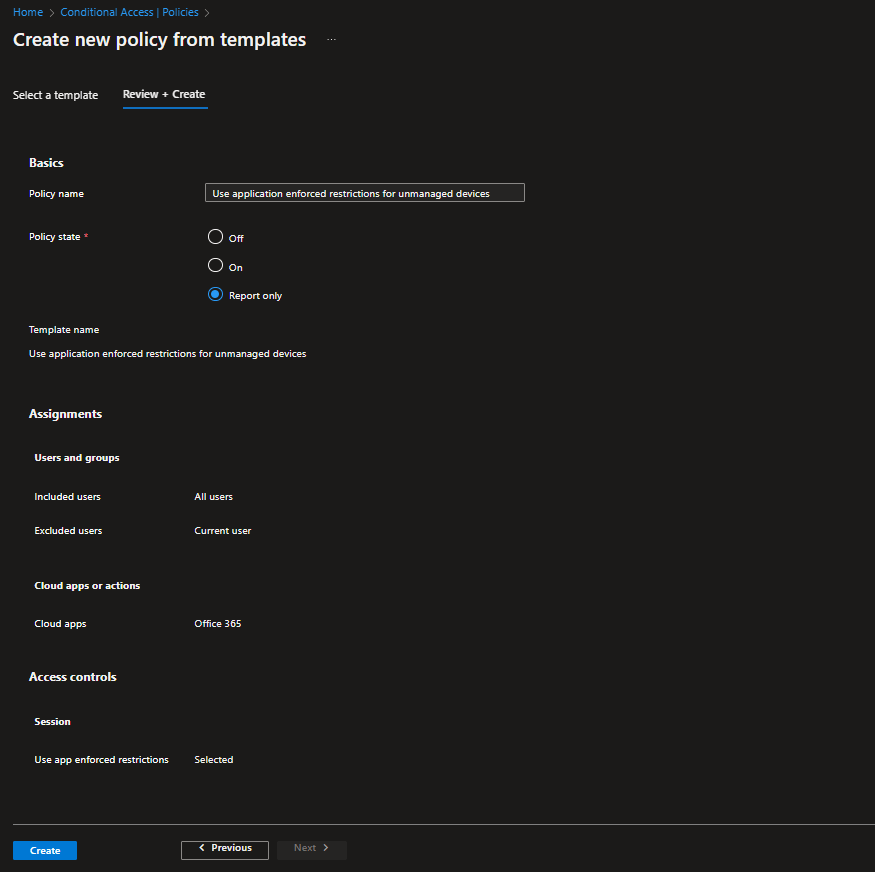Go to the Home breadcrumb
The image size is (875, 872).
tap(28, 12)
